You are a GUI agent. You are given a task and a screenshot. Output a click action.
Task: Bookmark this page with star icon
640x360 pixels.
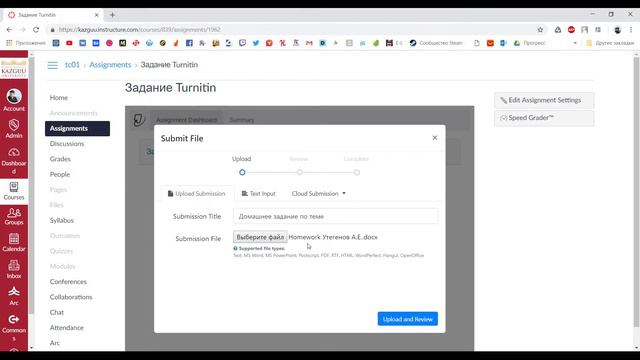point(540,30)
